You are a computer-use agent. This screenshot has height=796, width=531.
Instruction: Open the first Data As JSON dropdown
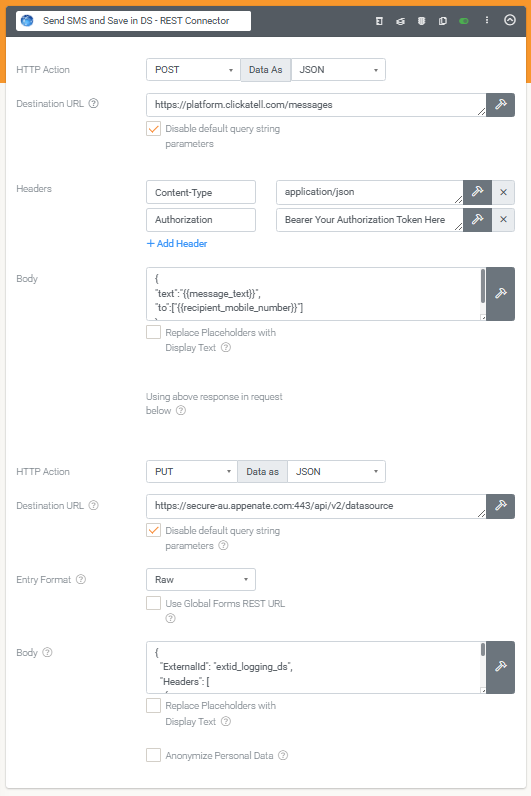point(338,70)
